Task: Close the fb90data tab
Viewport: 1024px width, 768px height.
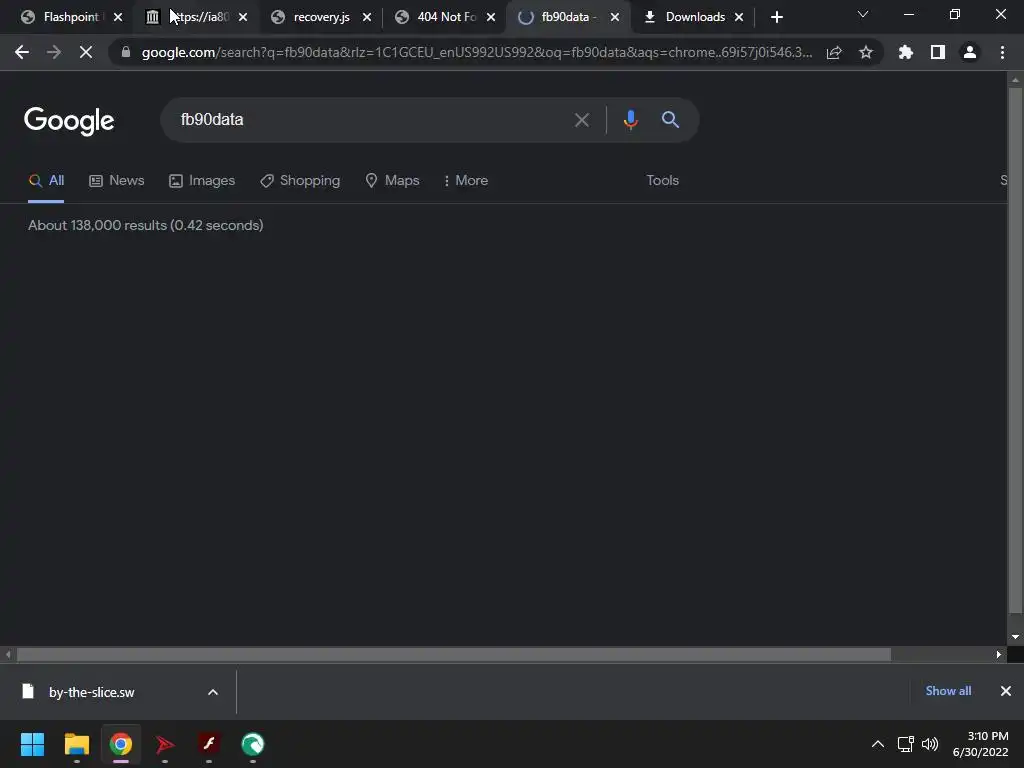Action: [615, 18]
